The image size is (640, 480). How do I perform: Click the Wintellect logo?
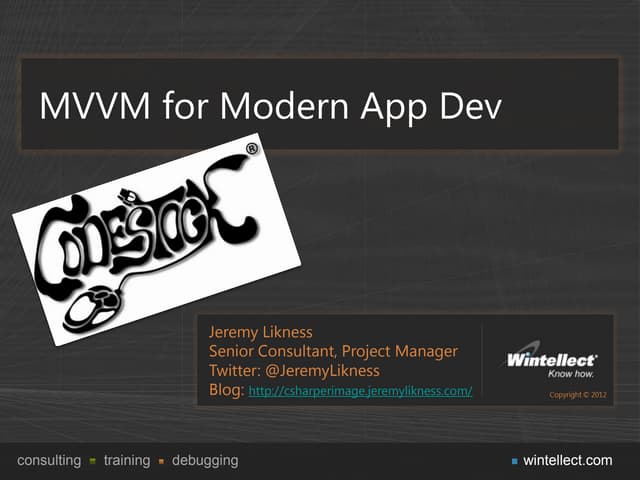[x=552, y=358]
